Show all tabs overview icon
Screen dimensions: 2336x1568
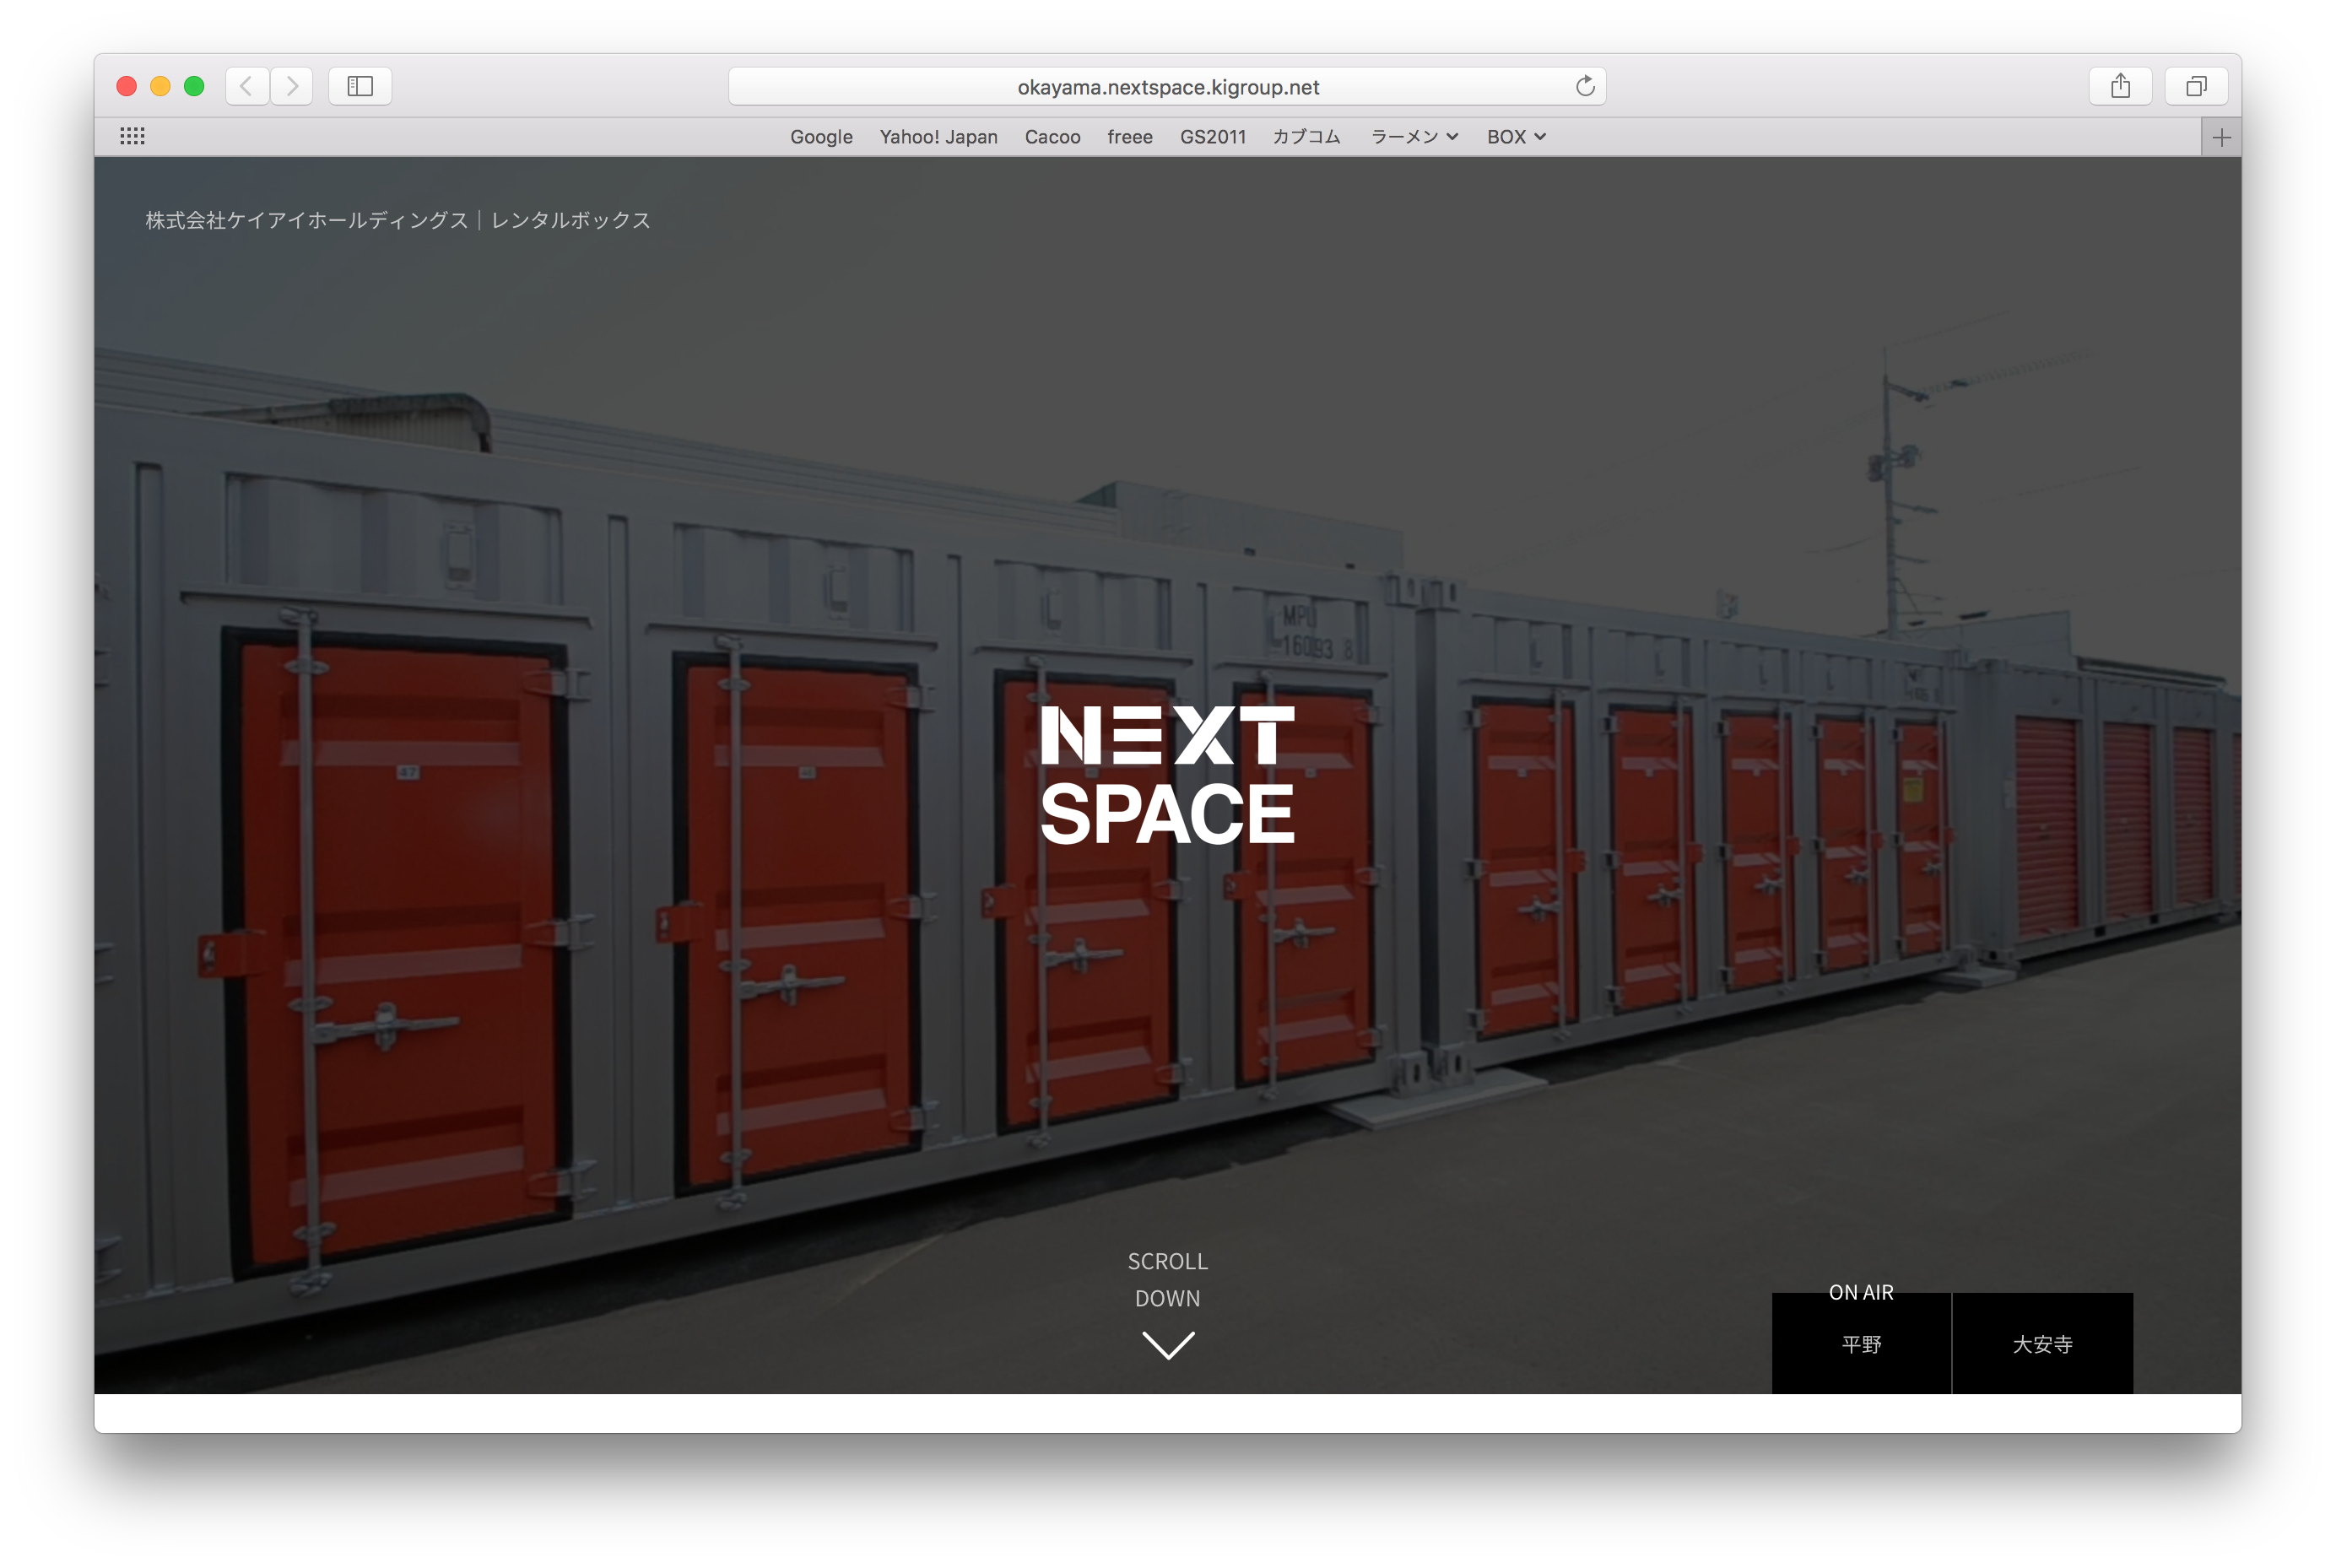2196,86
